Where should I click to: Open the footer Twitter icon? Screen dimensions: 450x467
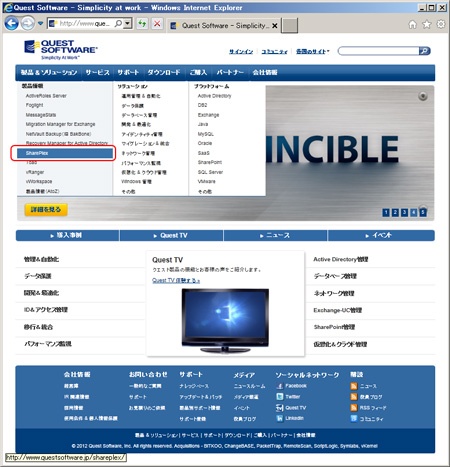click(x=279, y=397)
